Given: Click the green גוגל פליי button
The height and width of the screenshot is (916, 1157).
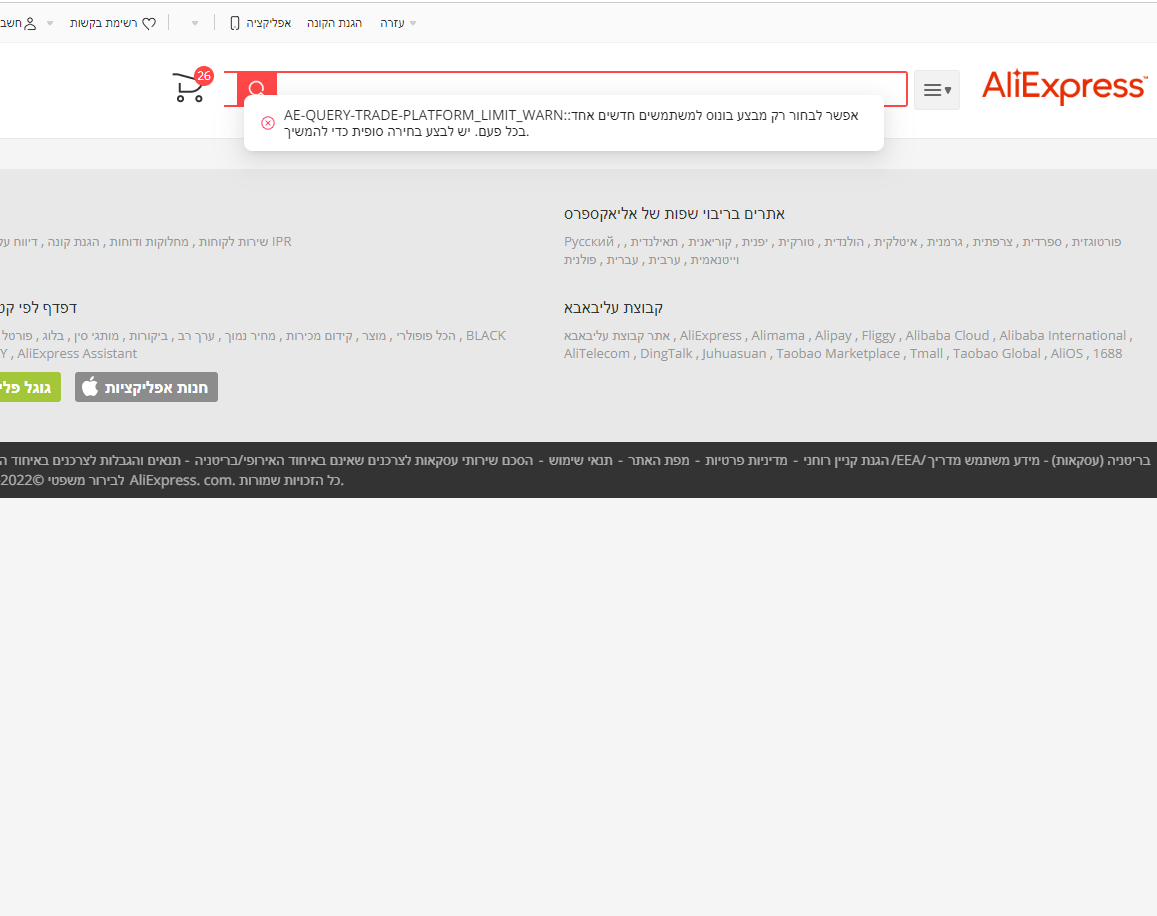Looking at the screenshot, I should tap(29, 387).
